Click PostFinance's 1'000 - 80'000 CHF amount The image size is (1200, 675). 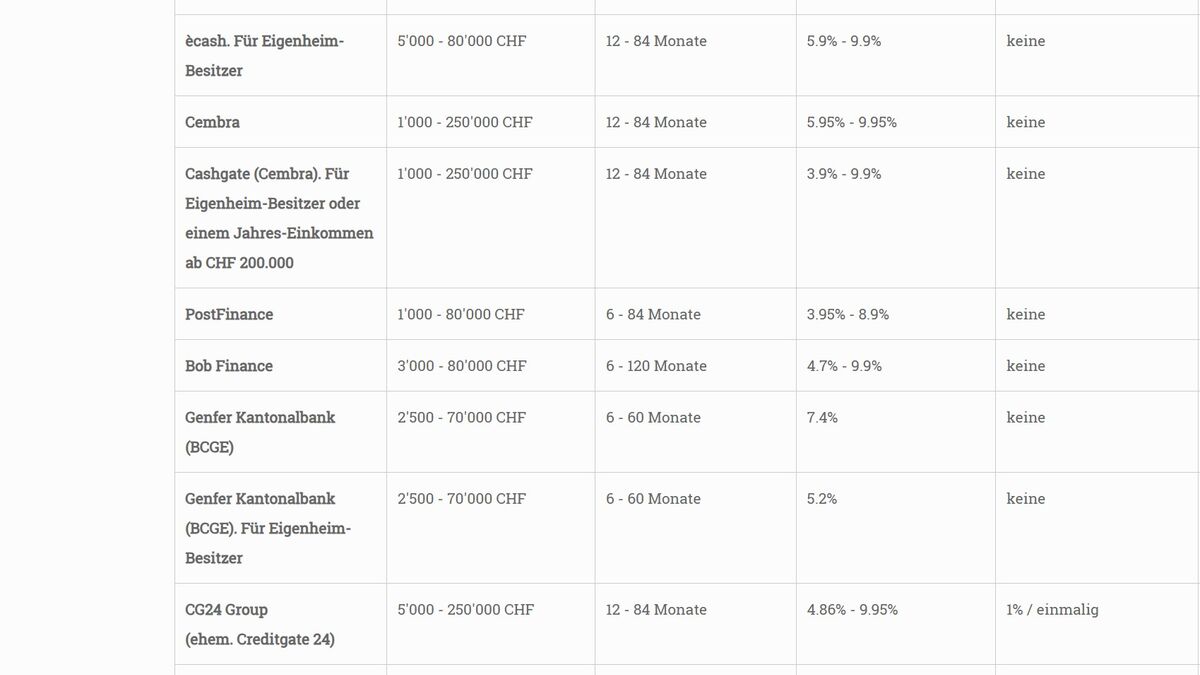460,314
